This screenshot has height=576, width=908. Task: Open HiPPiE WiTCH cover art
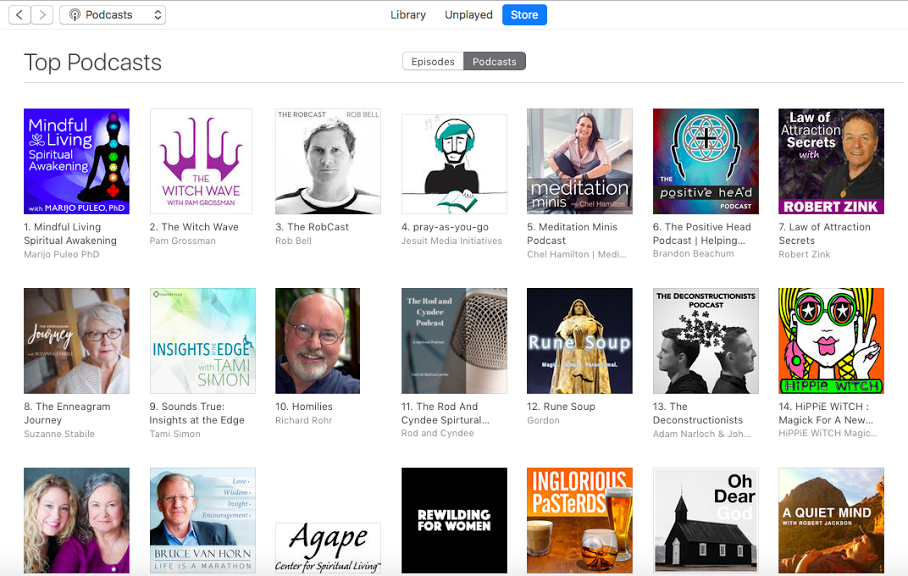click(x=831, y=341)
